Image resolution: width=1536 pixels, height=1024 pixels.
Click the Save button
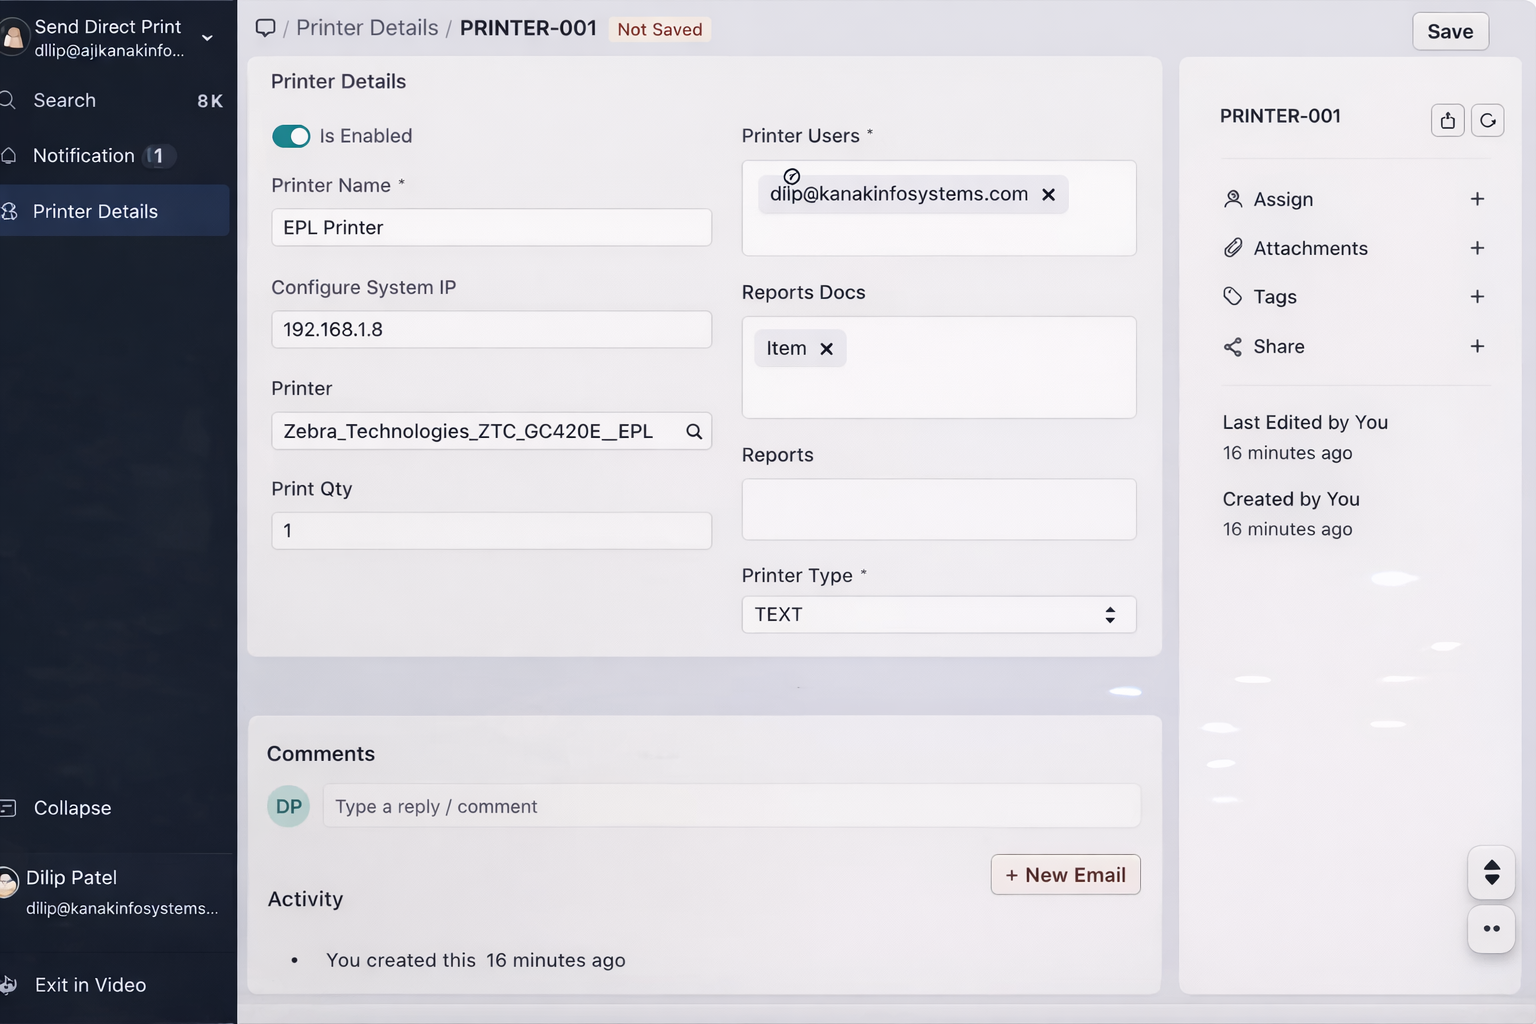coord(1450,31)
